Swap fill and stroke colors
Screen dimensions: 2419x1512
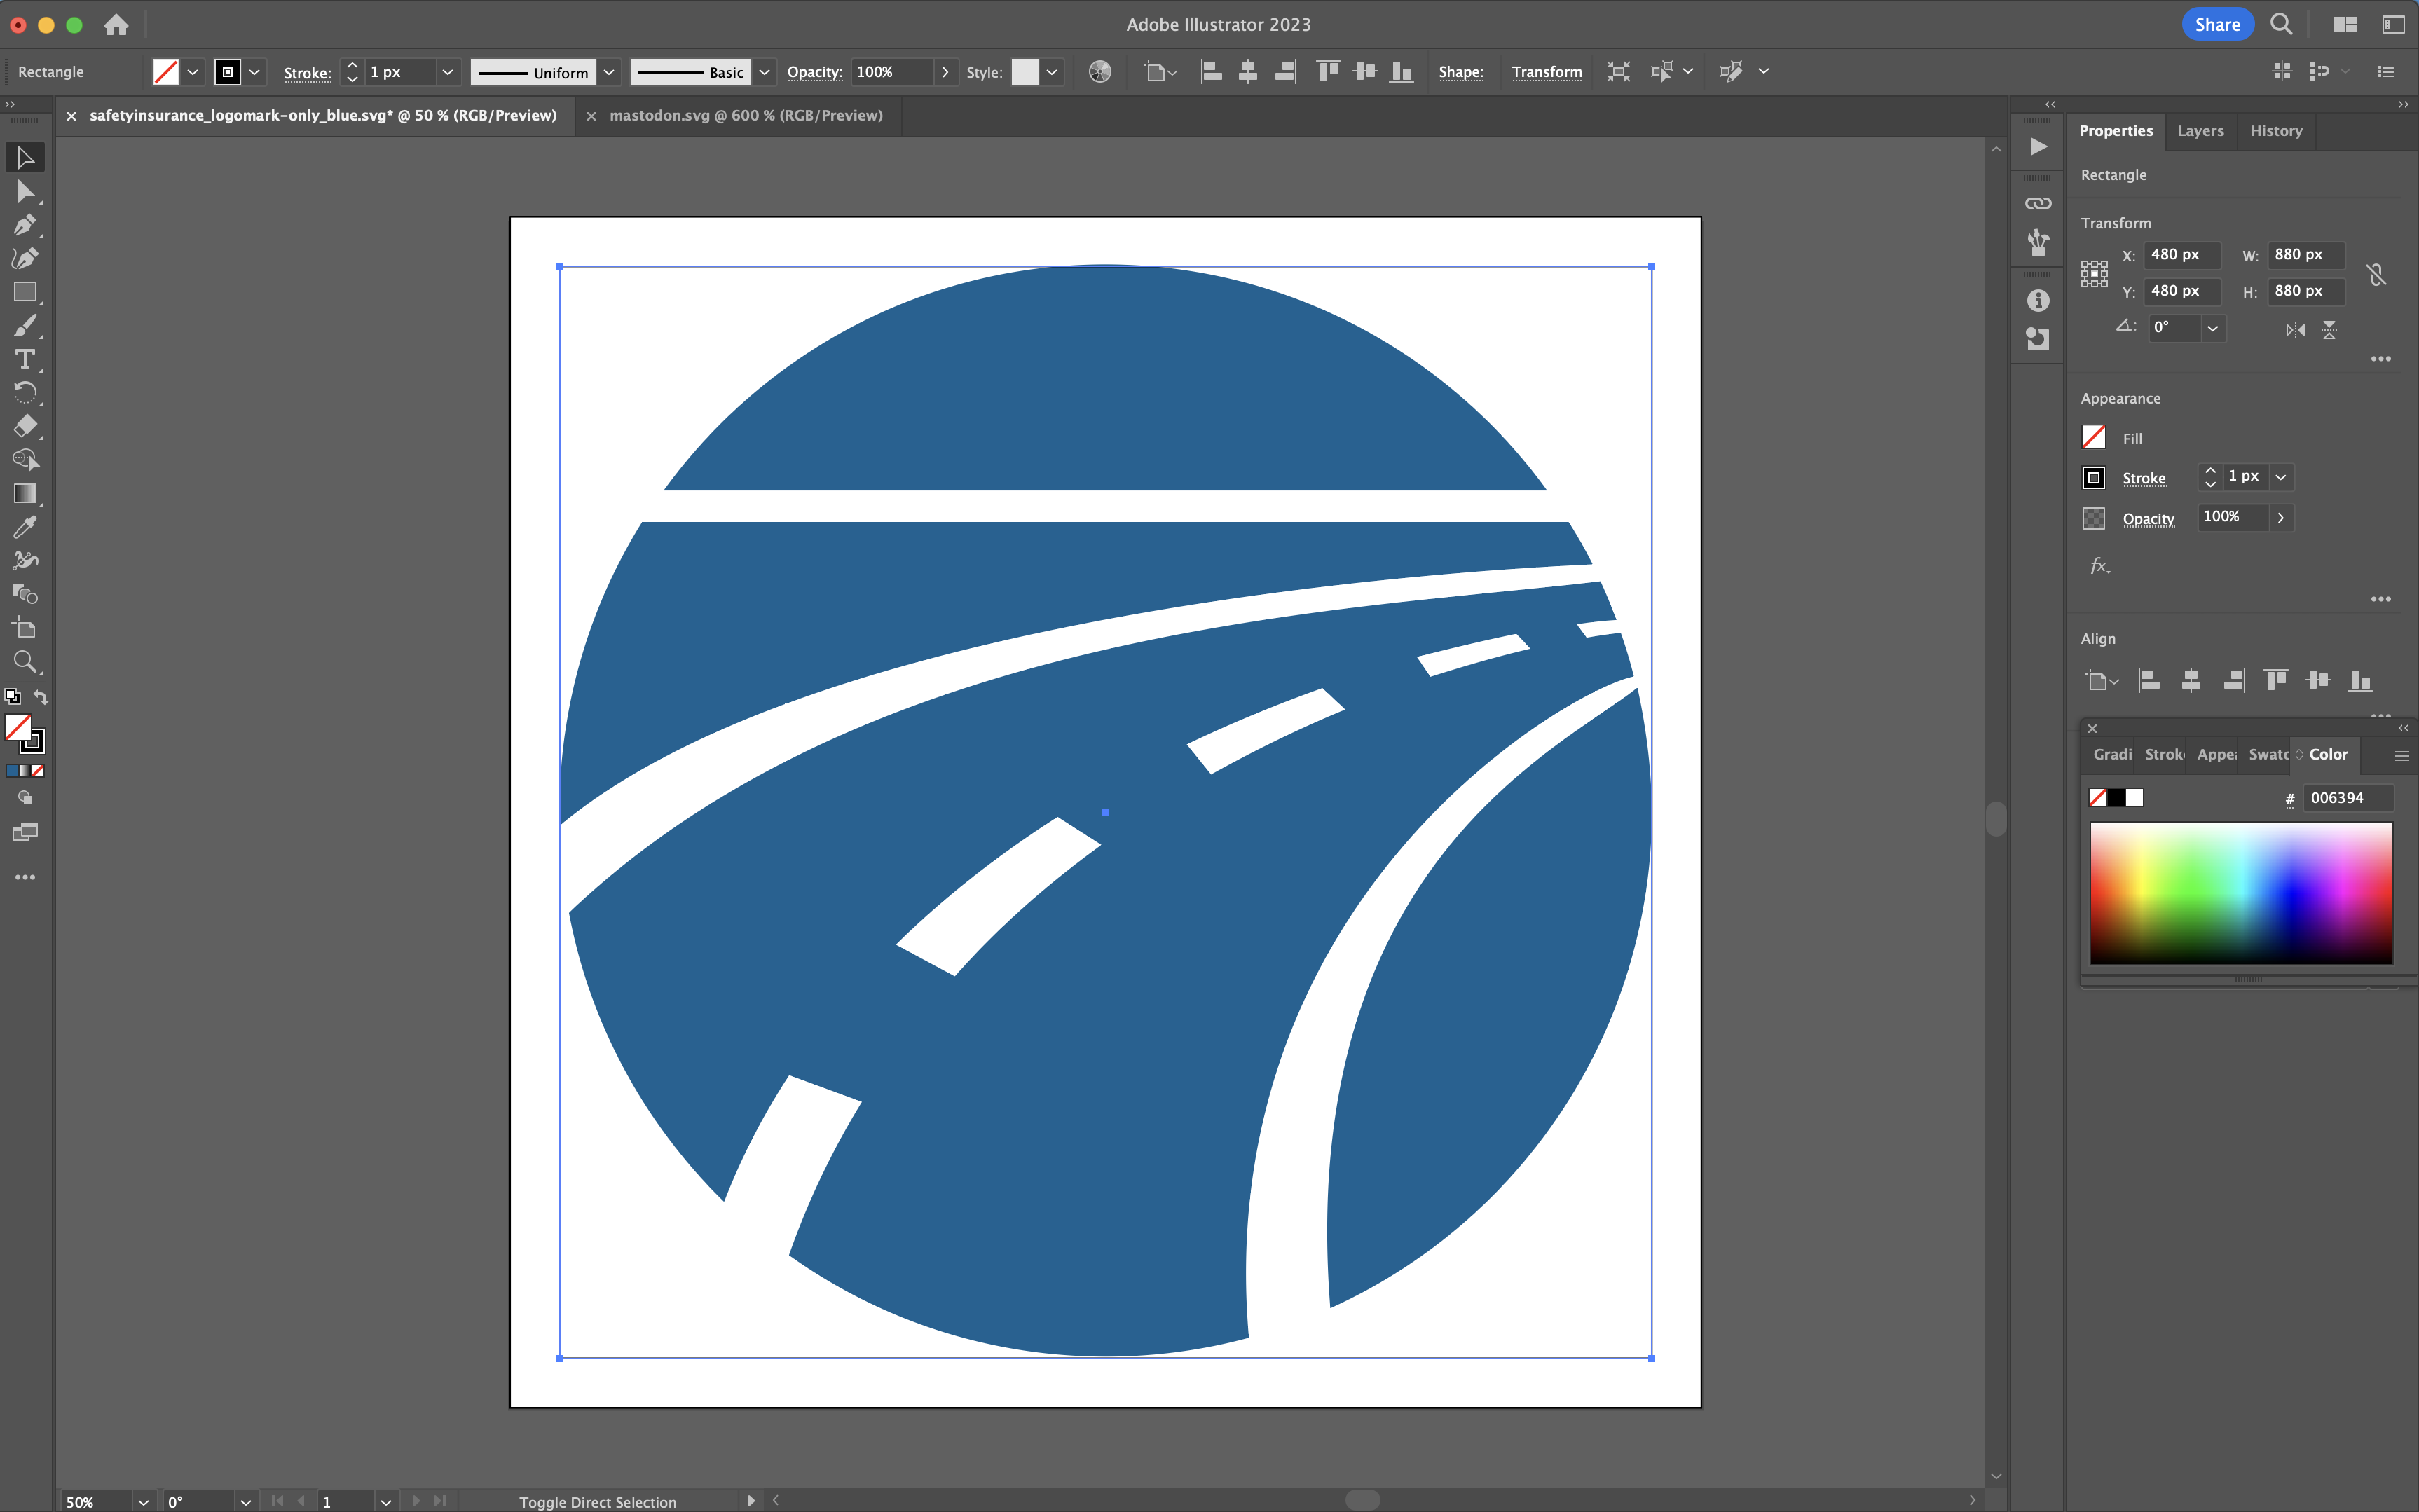pyautogui.click(x=41, y=696)
